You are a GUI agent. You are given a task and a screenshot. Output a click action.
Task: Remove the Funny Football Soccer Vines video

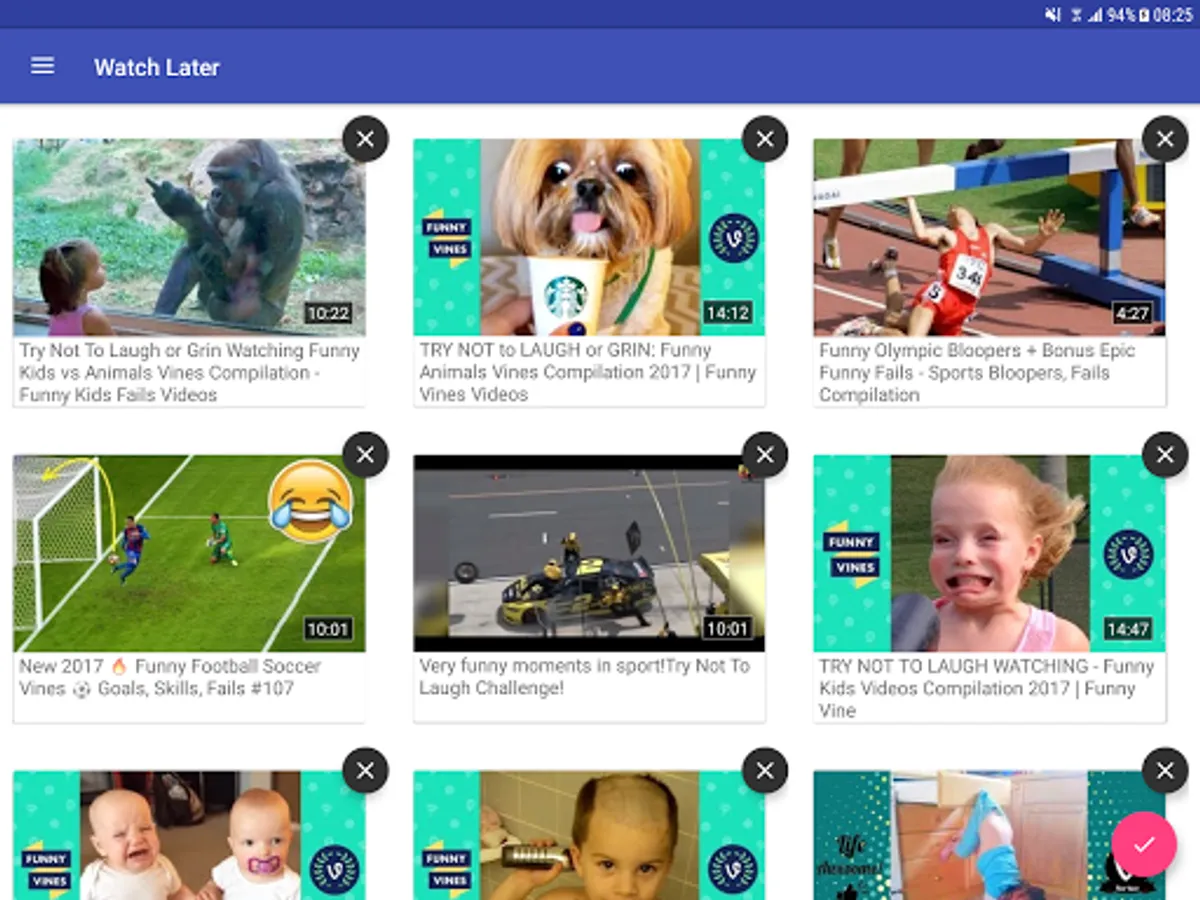(x=365, y=455)
